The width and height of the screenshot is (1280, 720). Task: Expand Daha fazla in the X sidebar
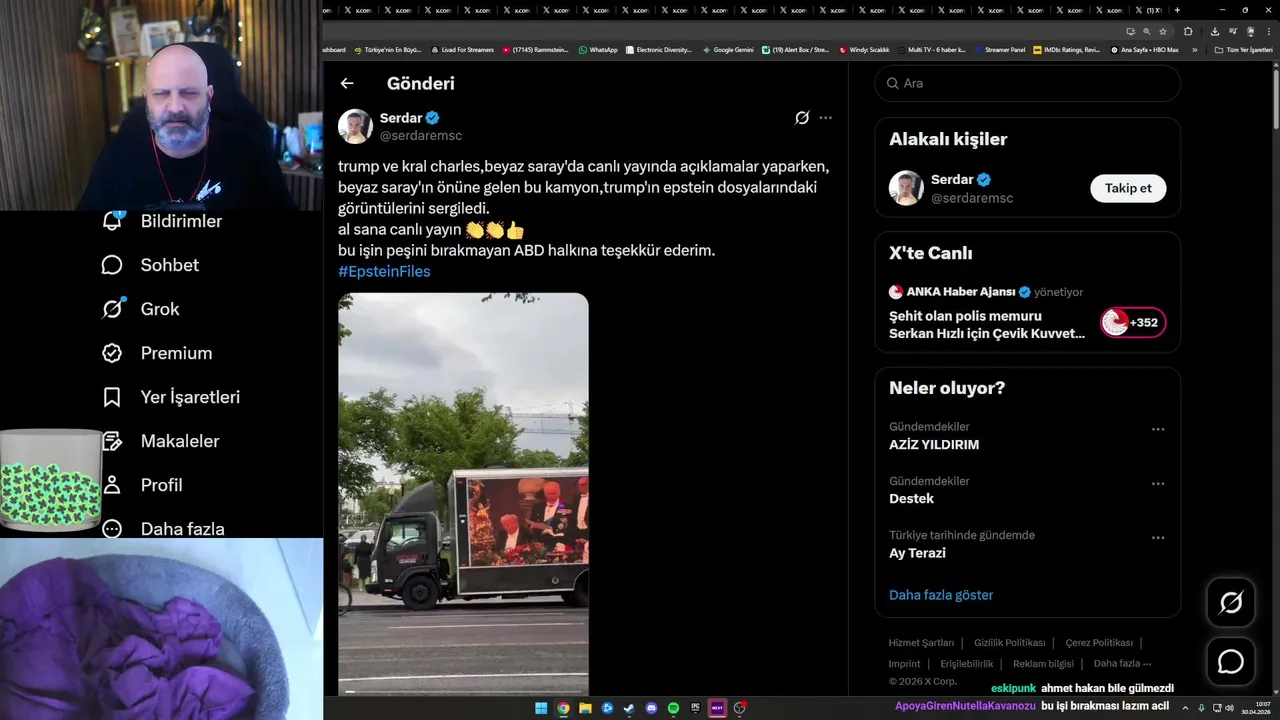[x=163, y=529]
